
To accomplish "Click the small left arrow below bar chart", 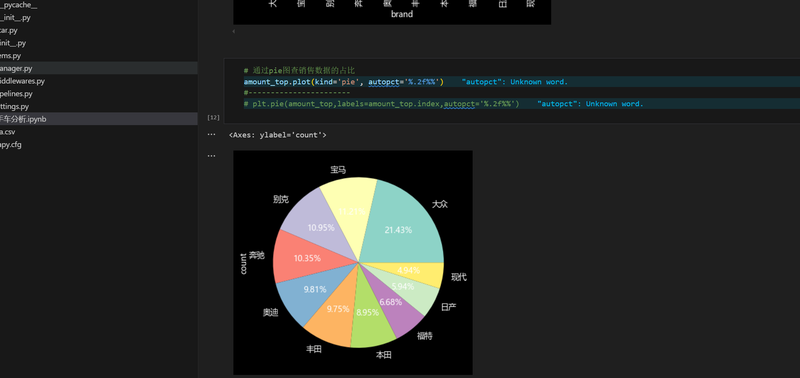I will tap(234, 32).
